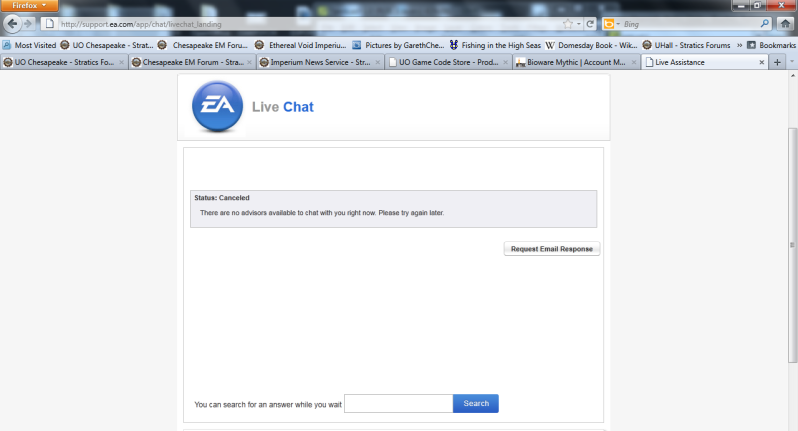Click the page vertical scrollbar thumb
This screenshot has width=798, height=431.
coord(792,245)
